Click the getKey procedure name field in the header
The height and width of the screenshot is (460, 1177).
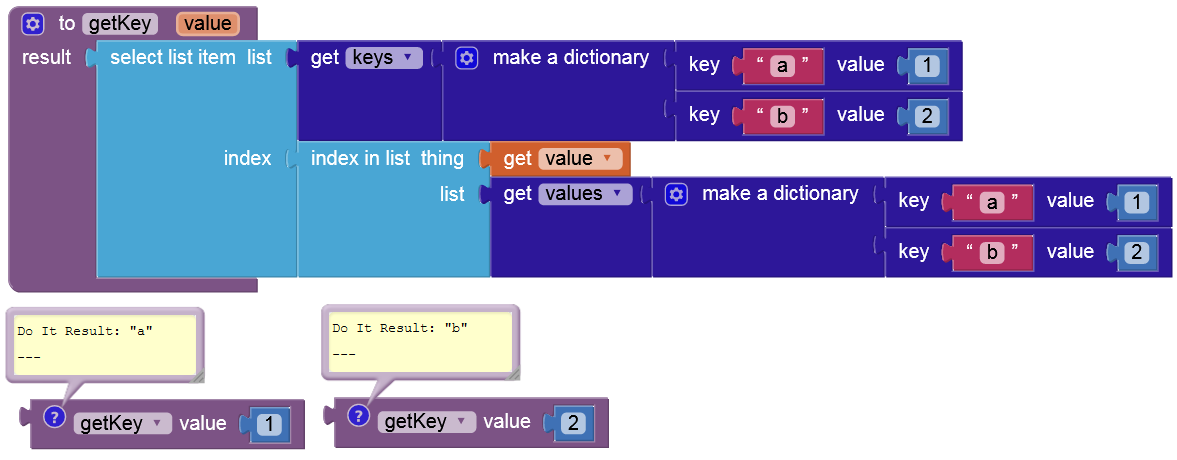coord(120,24)
